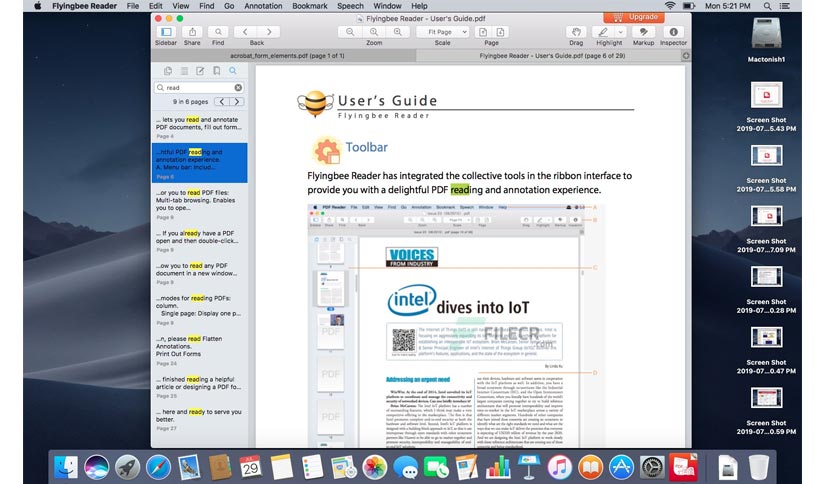836x484 pixels.
Task: Open the Markup tool
Action: point(644,32)
